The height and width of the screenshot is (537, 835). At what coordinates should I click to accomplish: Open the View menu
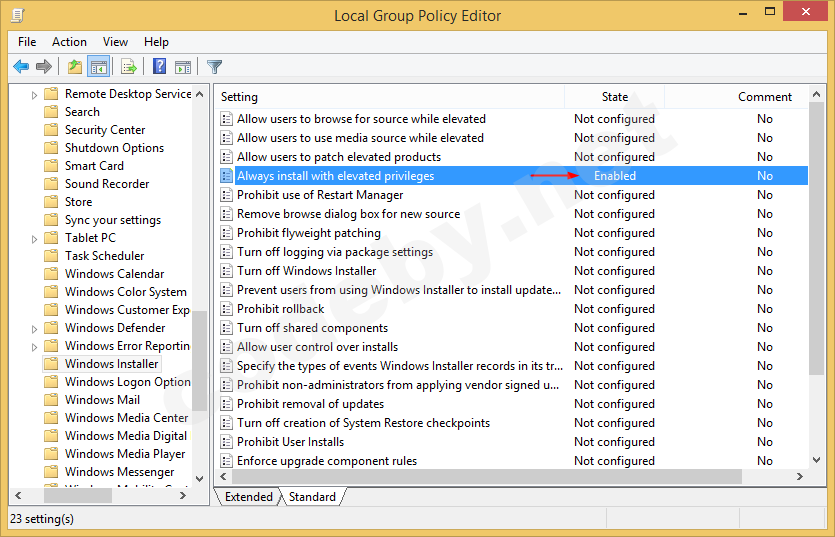pos(115,42)
